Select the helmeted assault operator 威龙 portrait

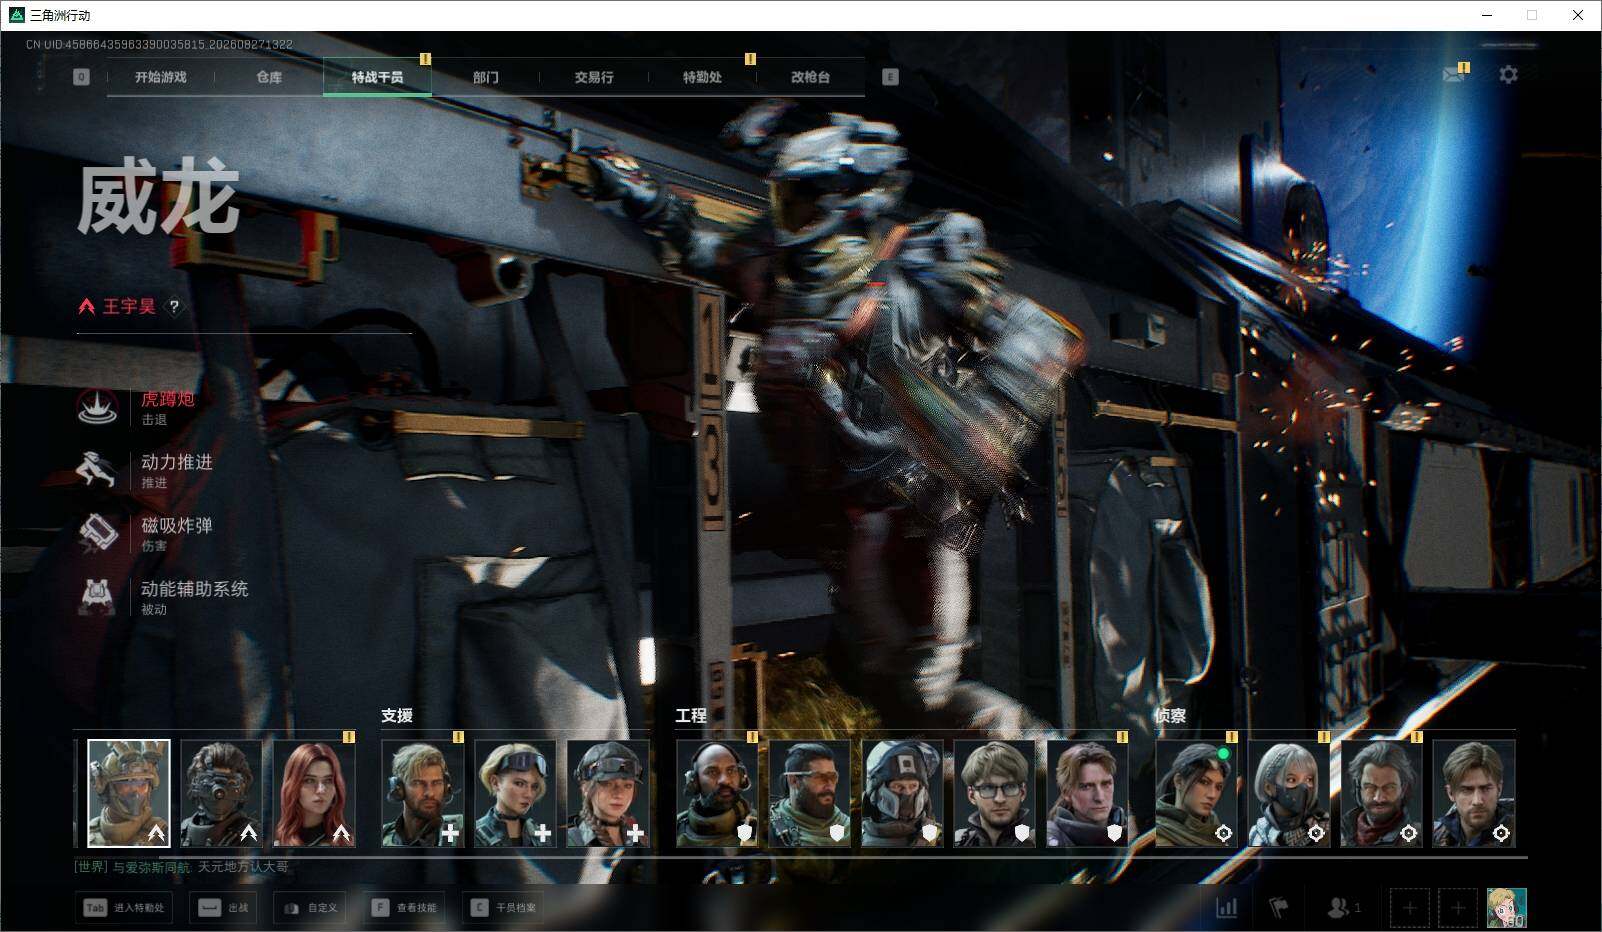[x=129, y=793]
